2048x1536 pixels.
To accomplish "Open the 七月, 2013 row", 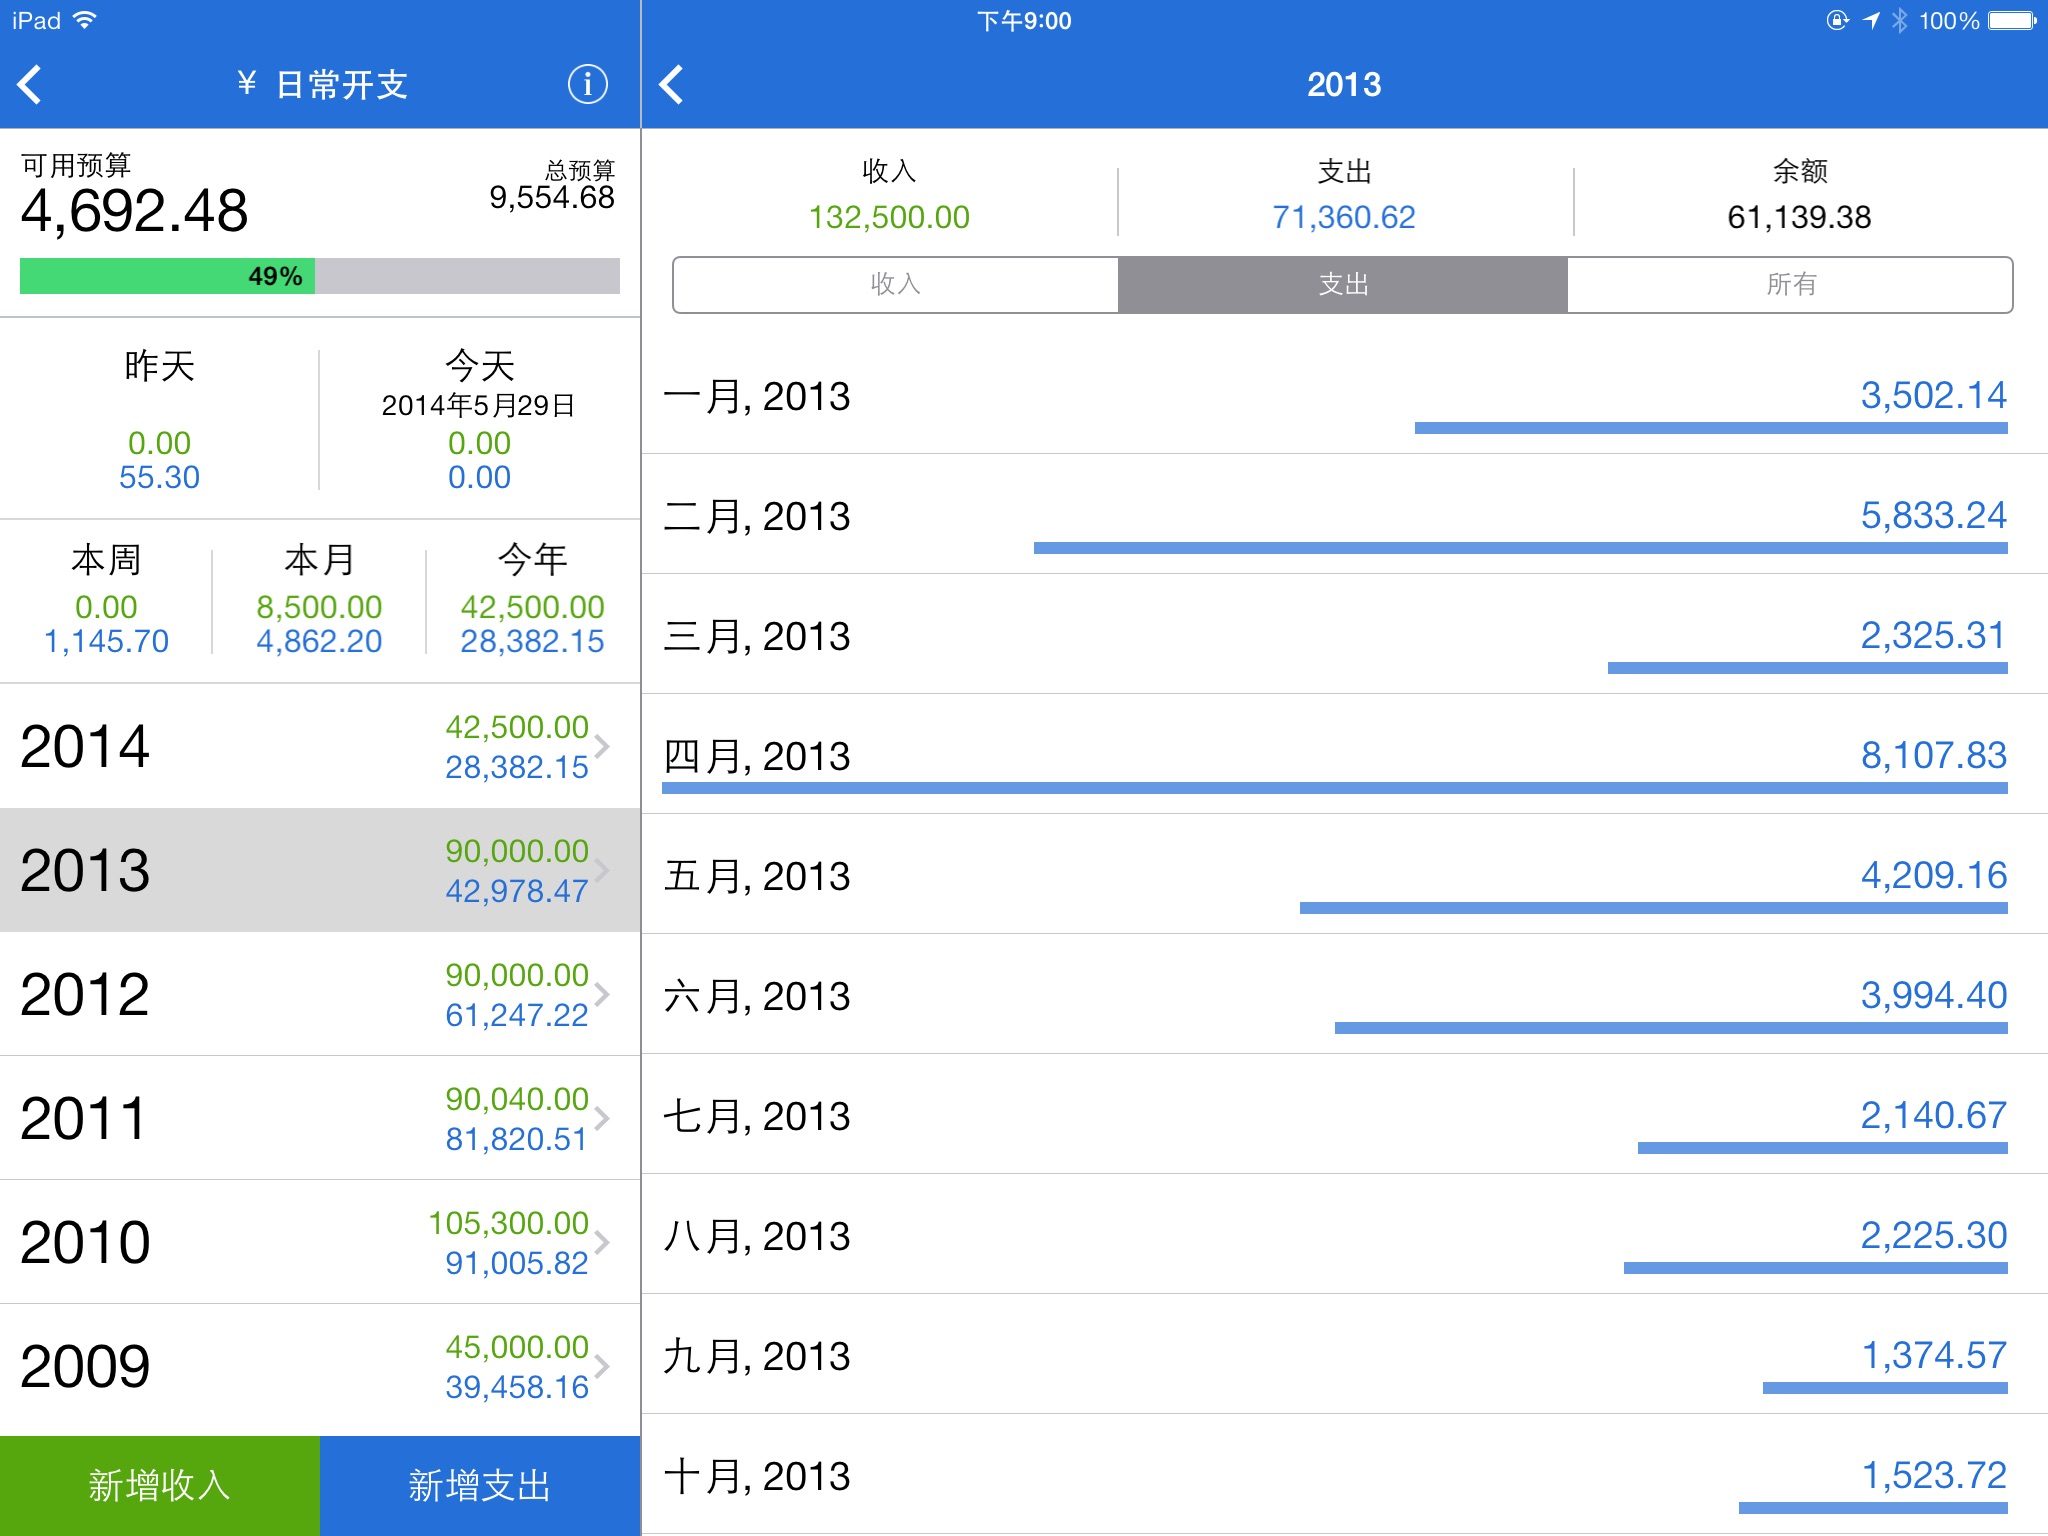I will click(x=1344, y=1115).
